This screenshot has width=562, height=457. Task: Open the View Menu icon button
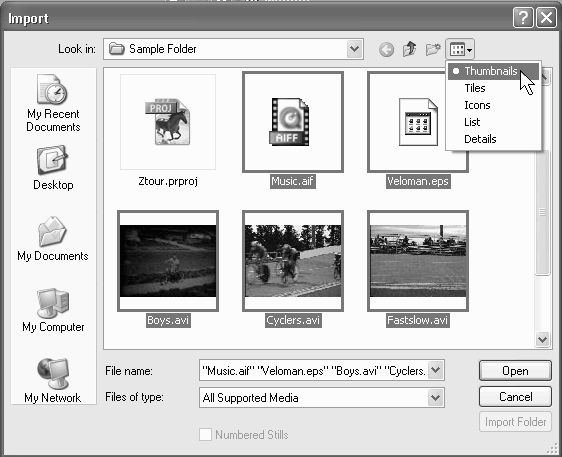(x=460, y=49)
